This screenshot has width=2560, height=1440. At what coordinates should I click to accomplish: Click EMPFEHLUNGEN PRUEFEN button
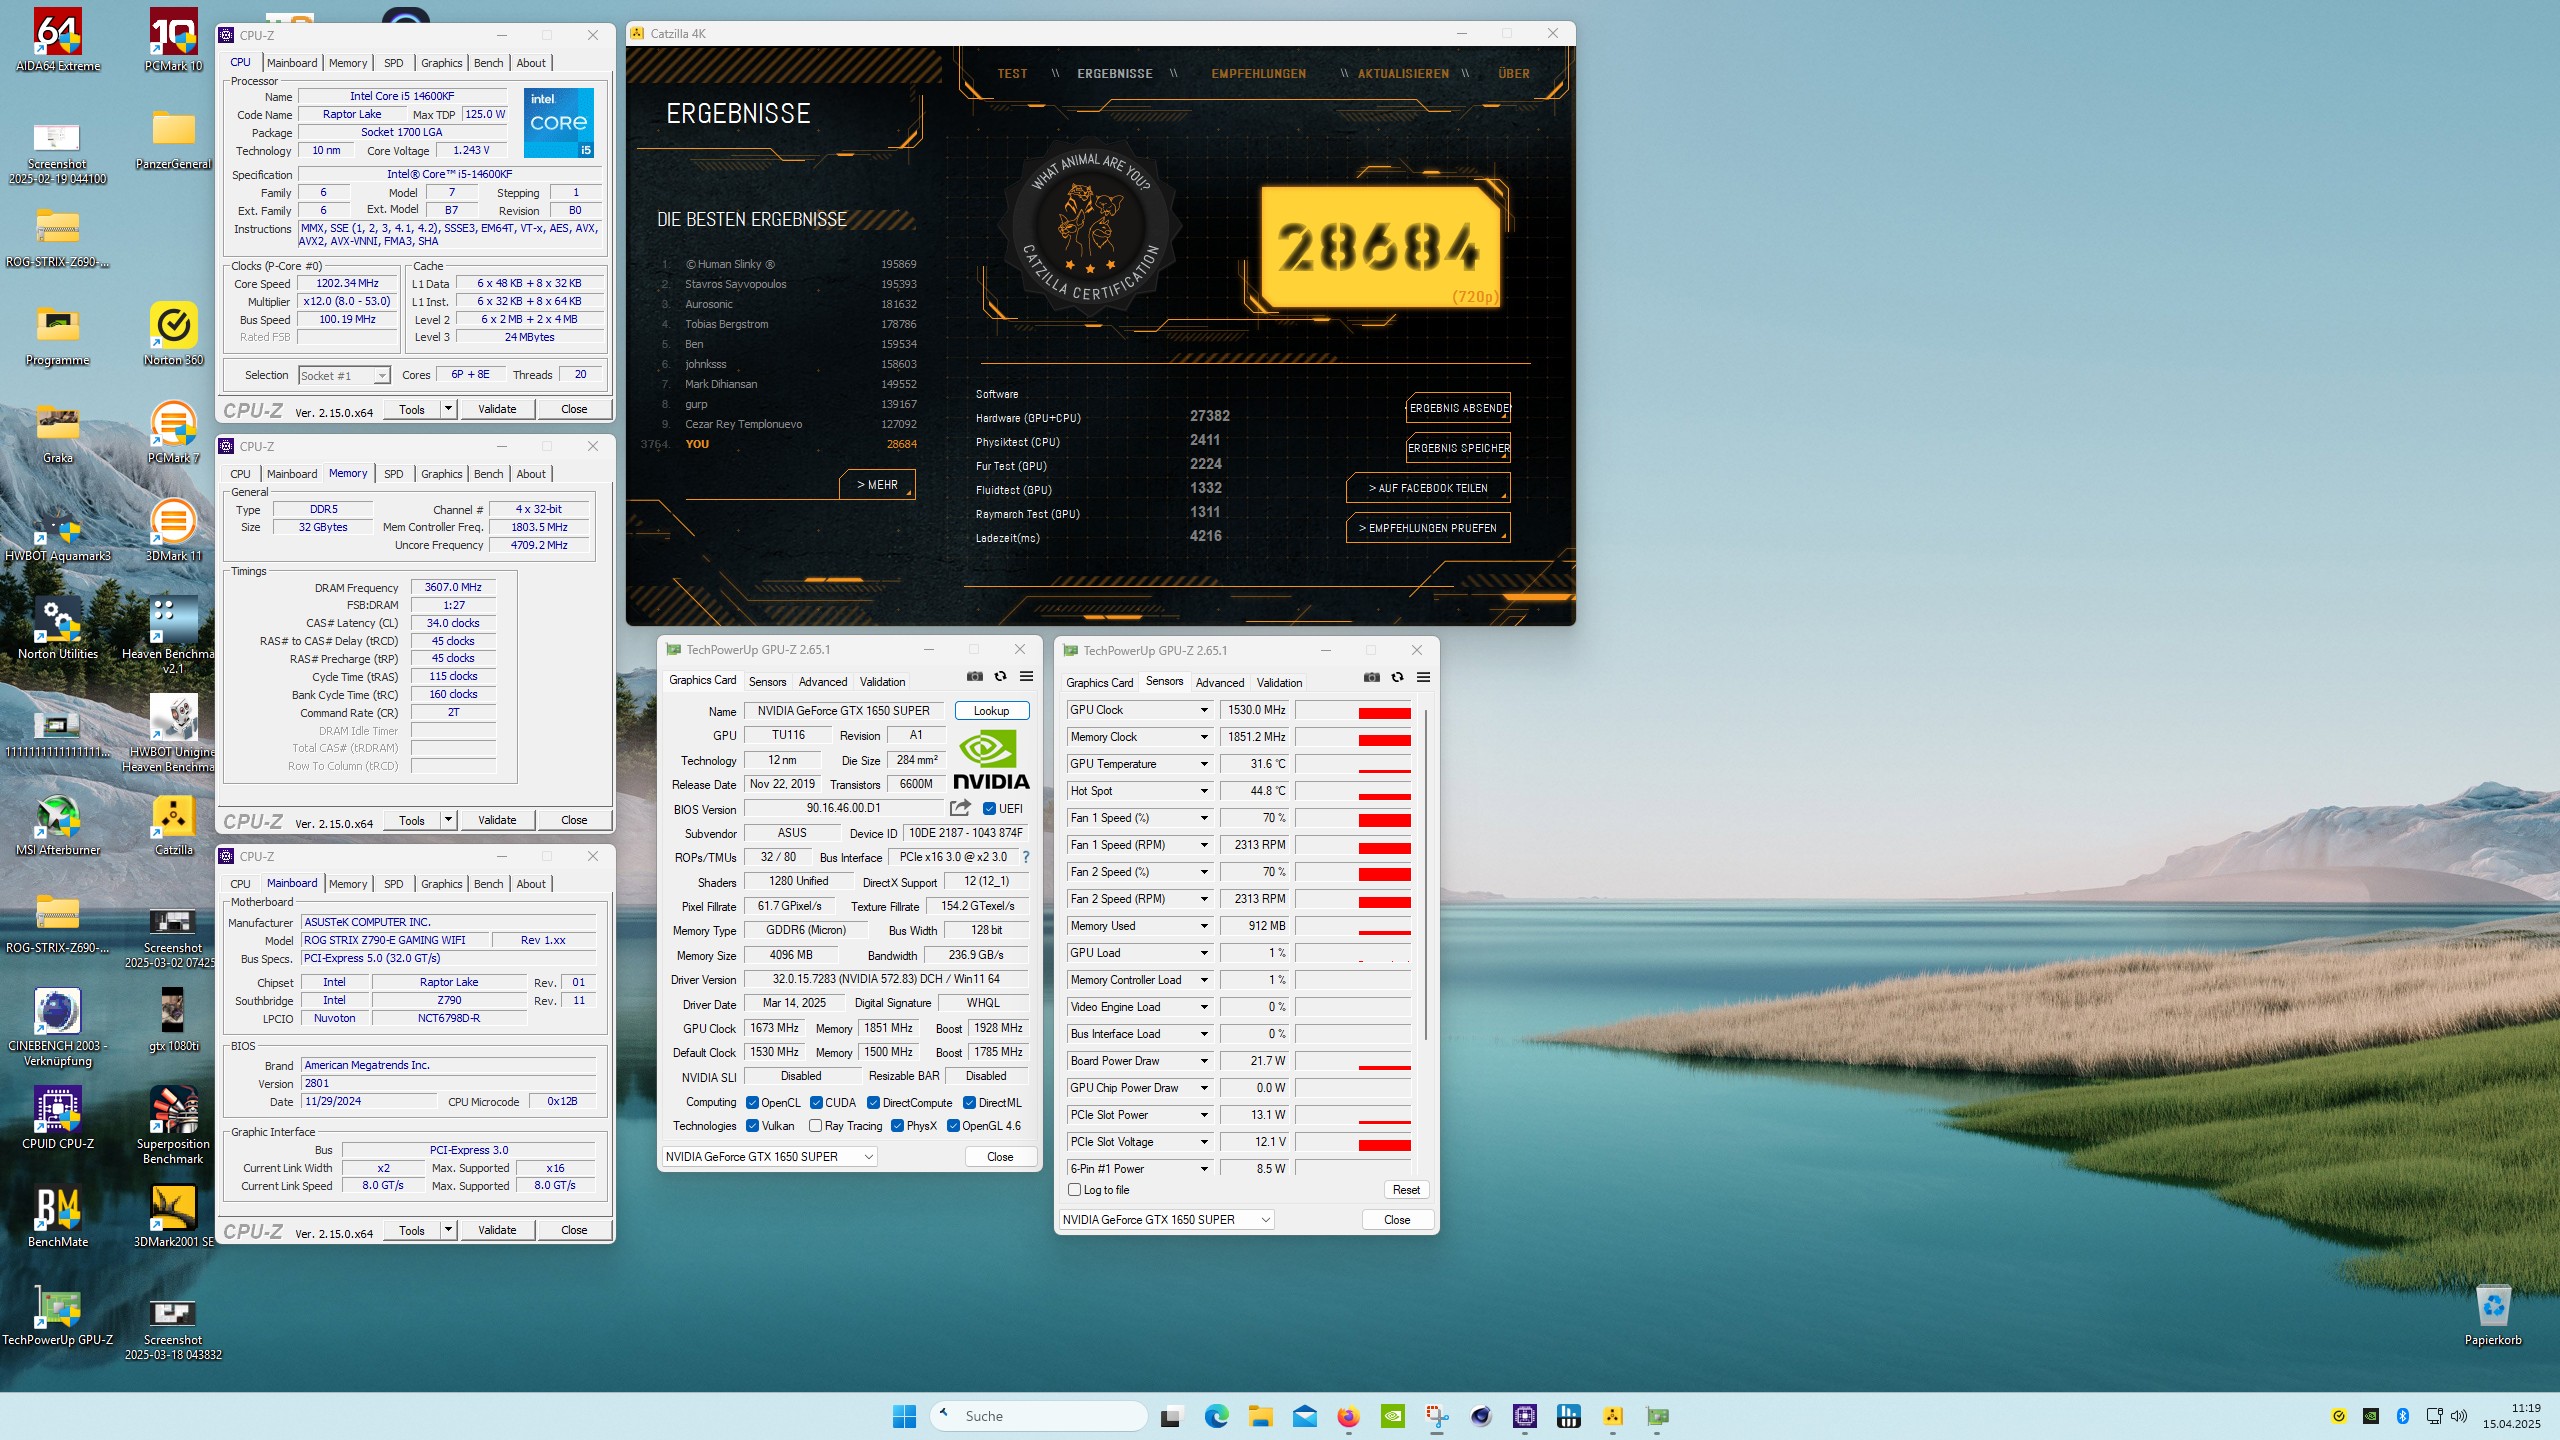point(1428,528)
